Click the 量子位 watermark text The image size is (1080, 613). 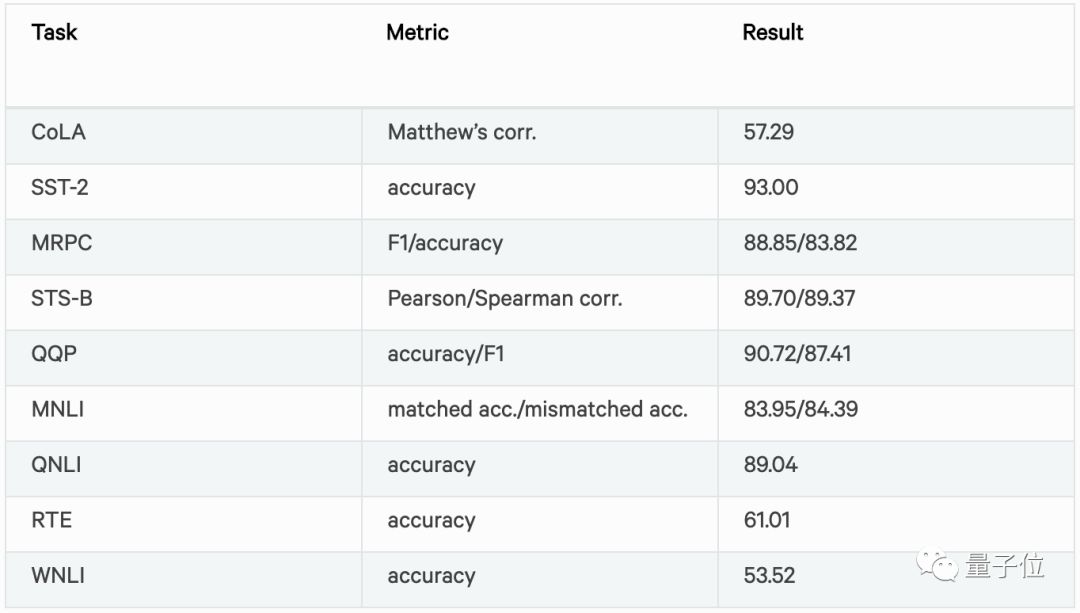(1005, 567)
